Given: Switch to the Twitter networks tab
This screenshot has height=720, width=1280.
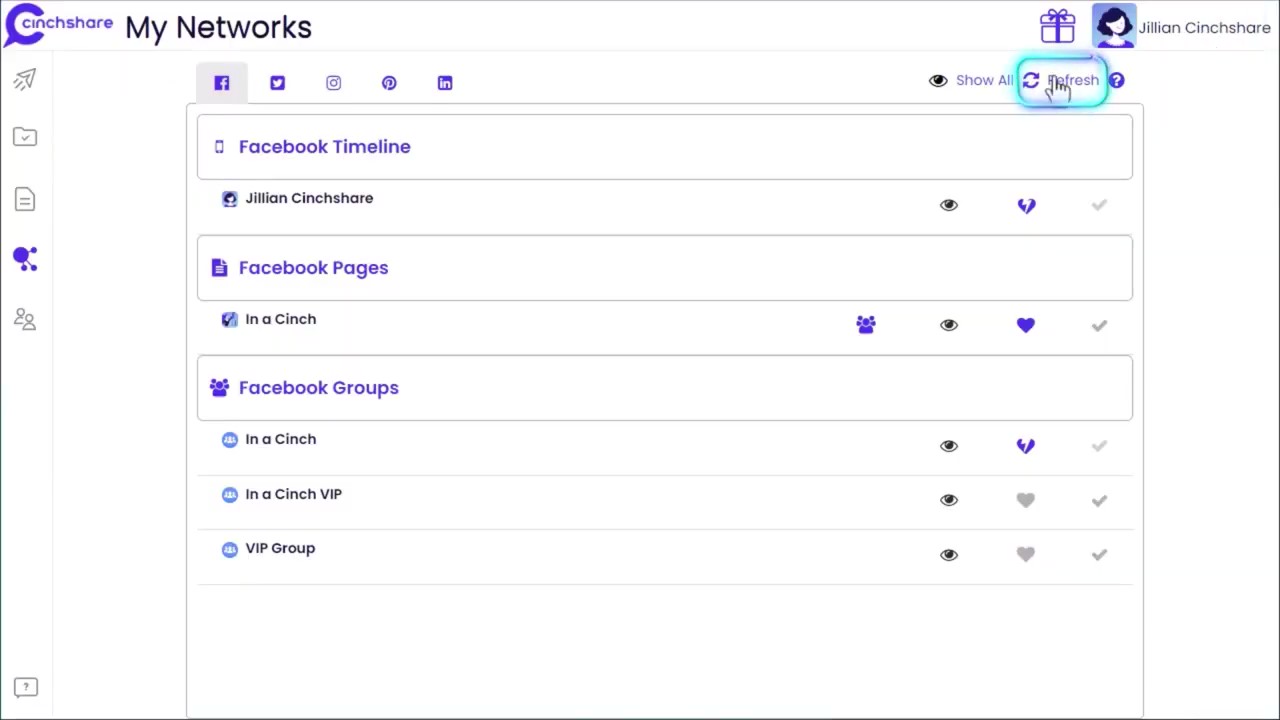Looking at the screenshot, I should click(x=277, y=83).
